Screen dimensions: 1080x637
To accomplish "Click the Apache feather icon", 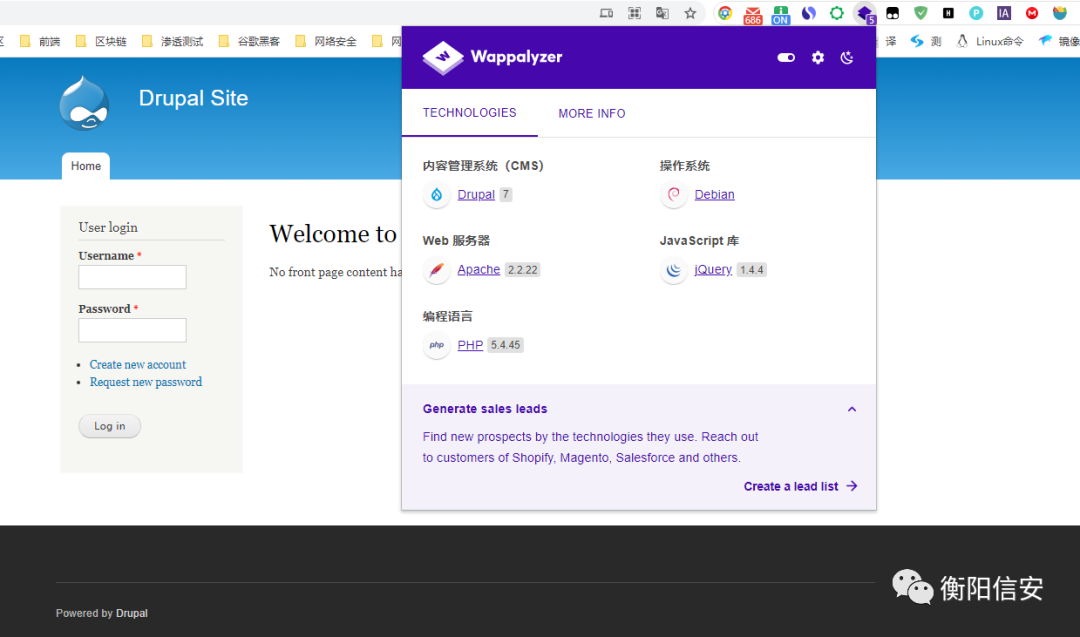I will click(x=437, y=270).
